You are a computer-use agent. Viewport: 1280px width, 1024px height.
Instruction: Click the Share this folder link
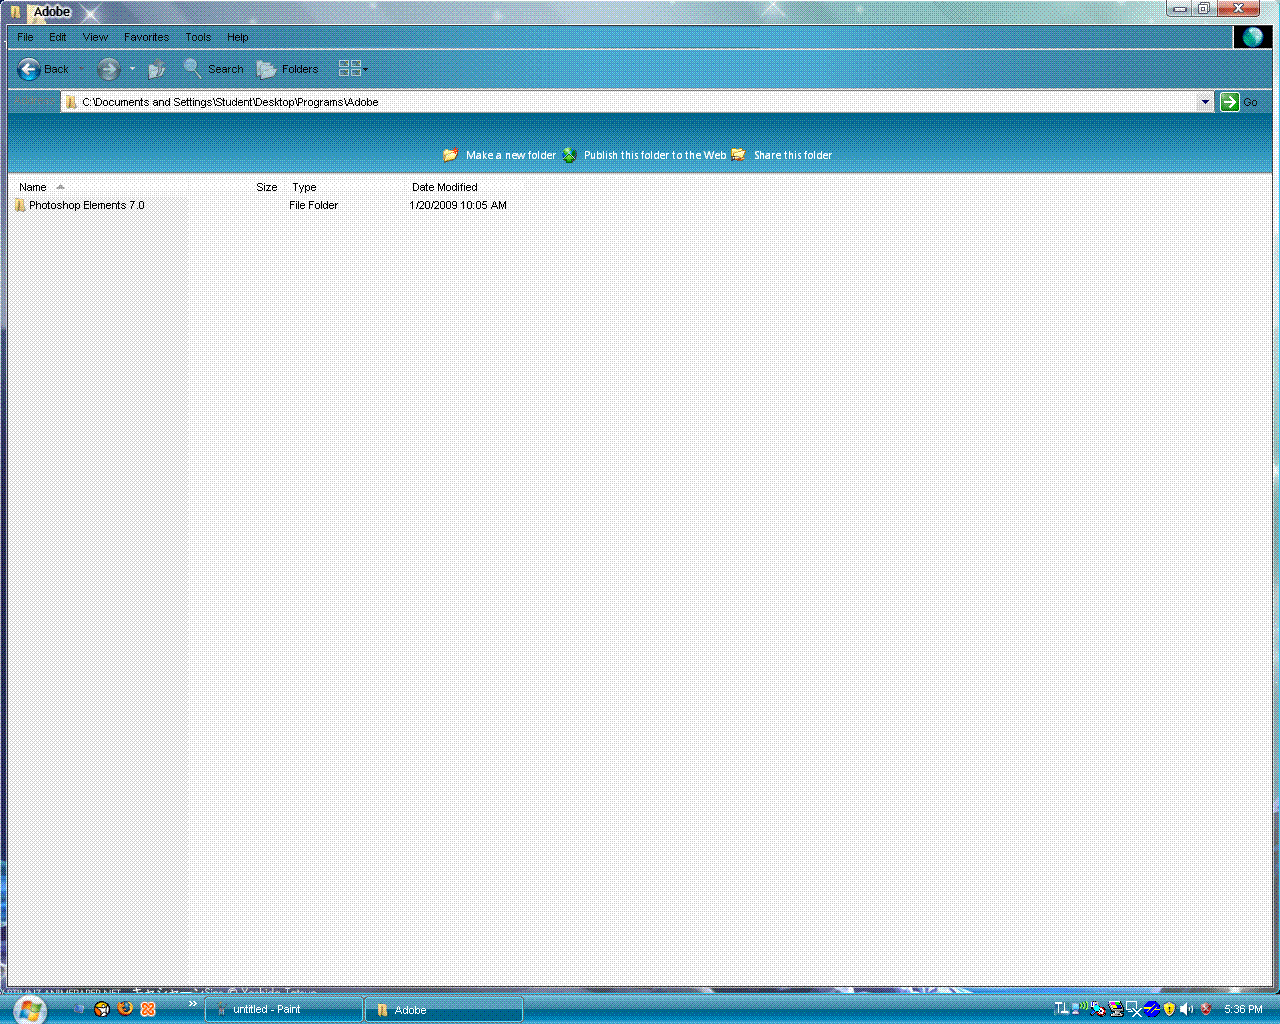[x=793, y=155]
